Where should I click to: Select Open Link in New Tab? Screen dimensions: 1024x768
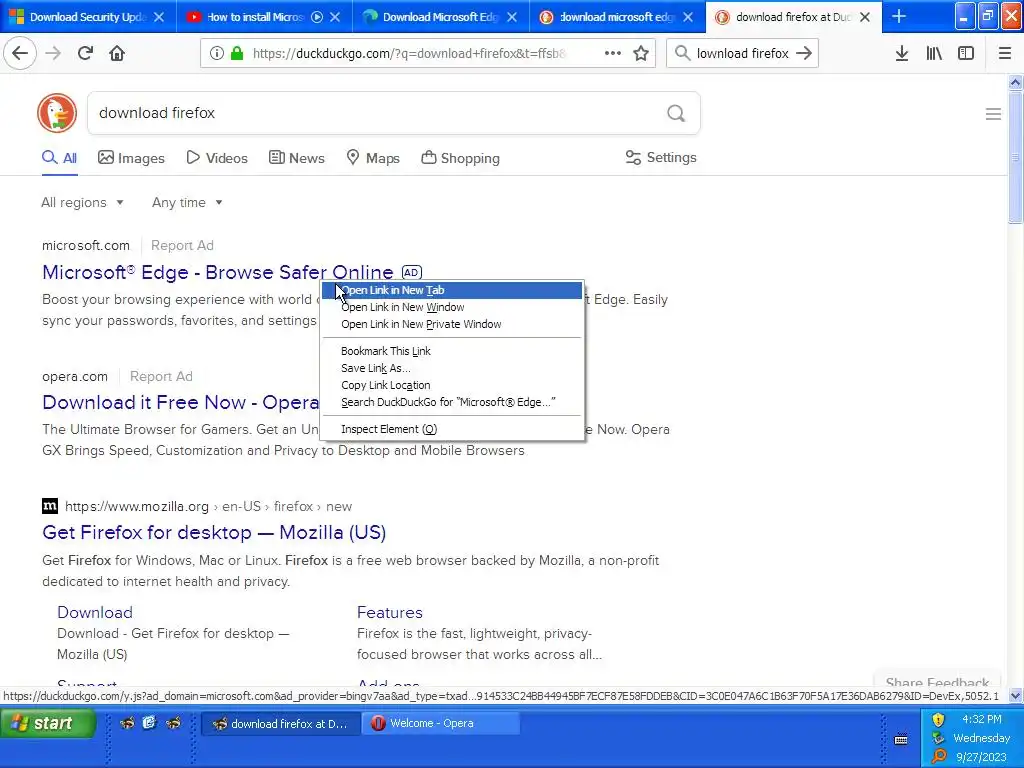click(x=451, y=290)
